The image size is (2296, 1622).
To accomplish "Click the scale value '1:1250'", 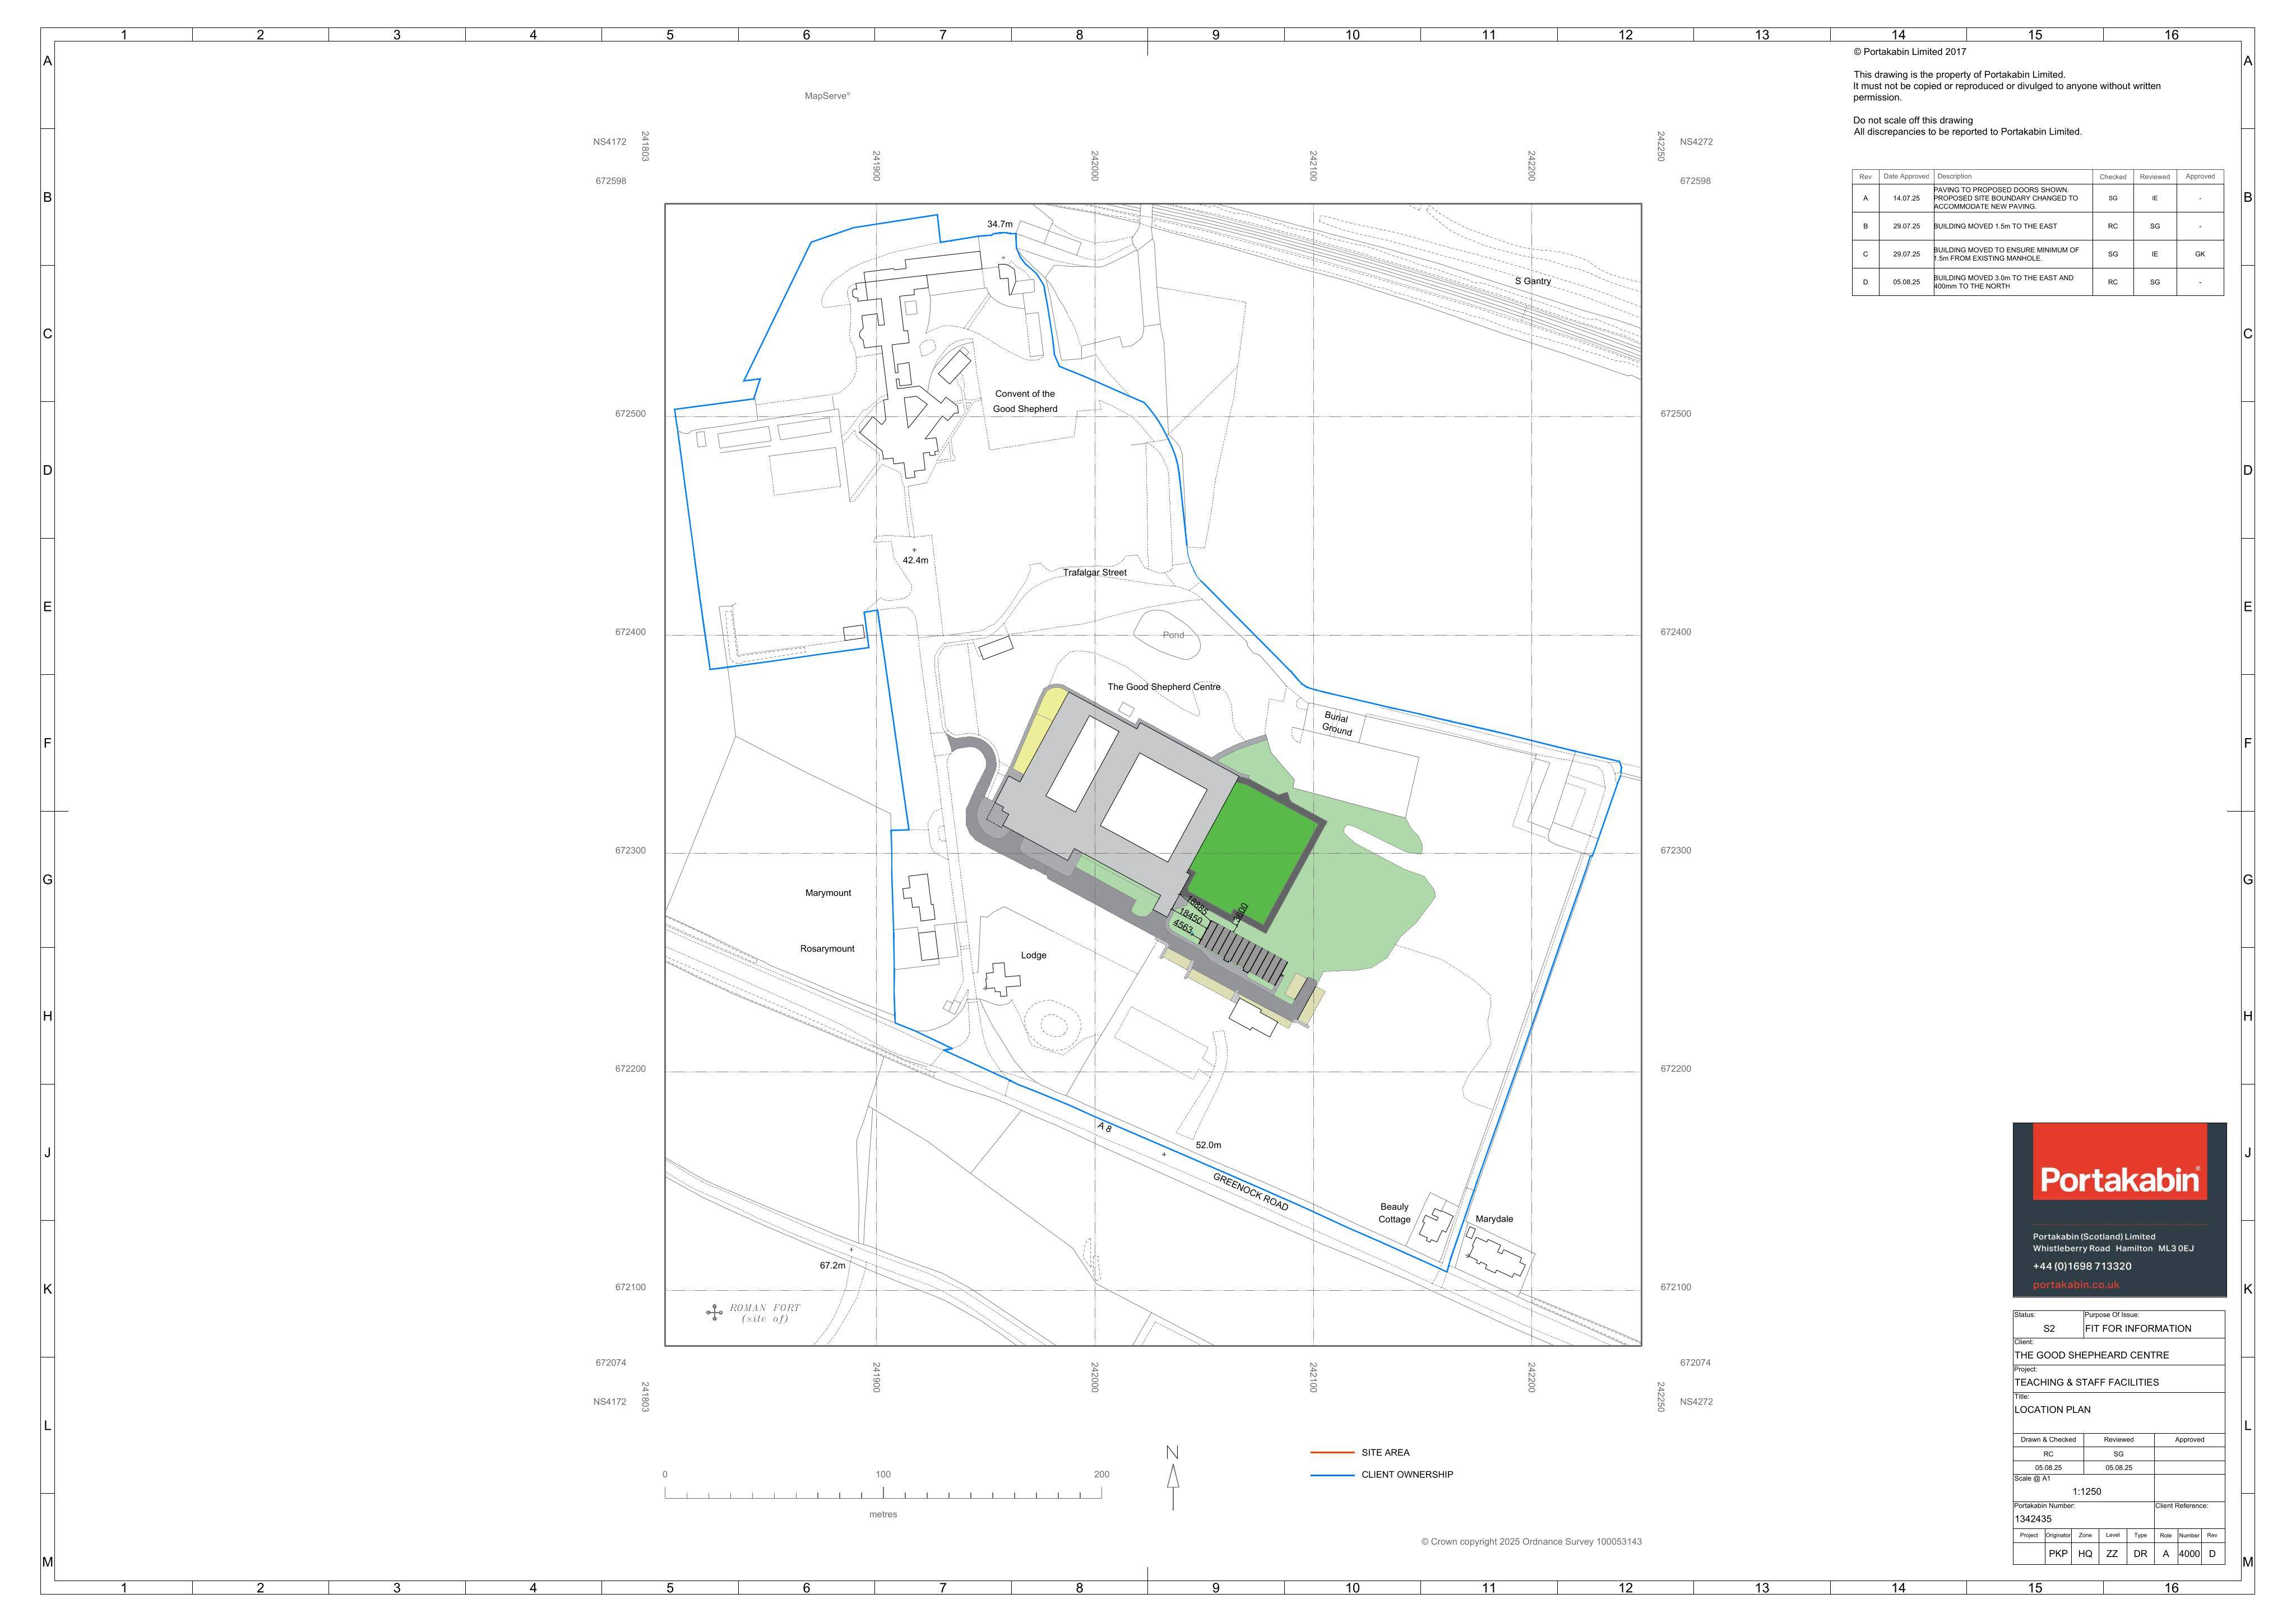I will pos(2086,1491).
